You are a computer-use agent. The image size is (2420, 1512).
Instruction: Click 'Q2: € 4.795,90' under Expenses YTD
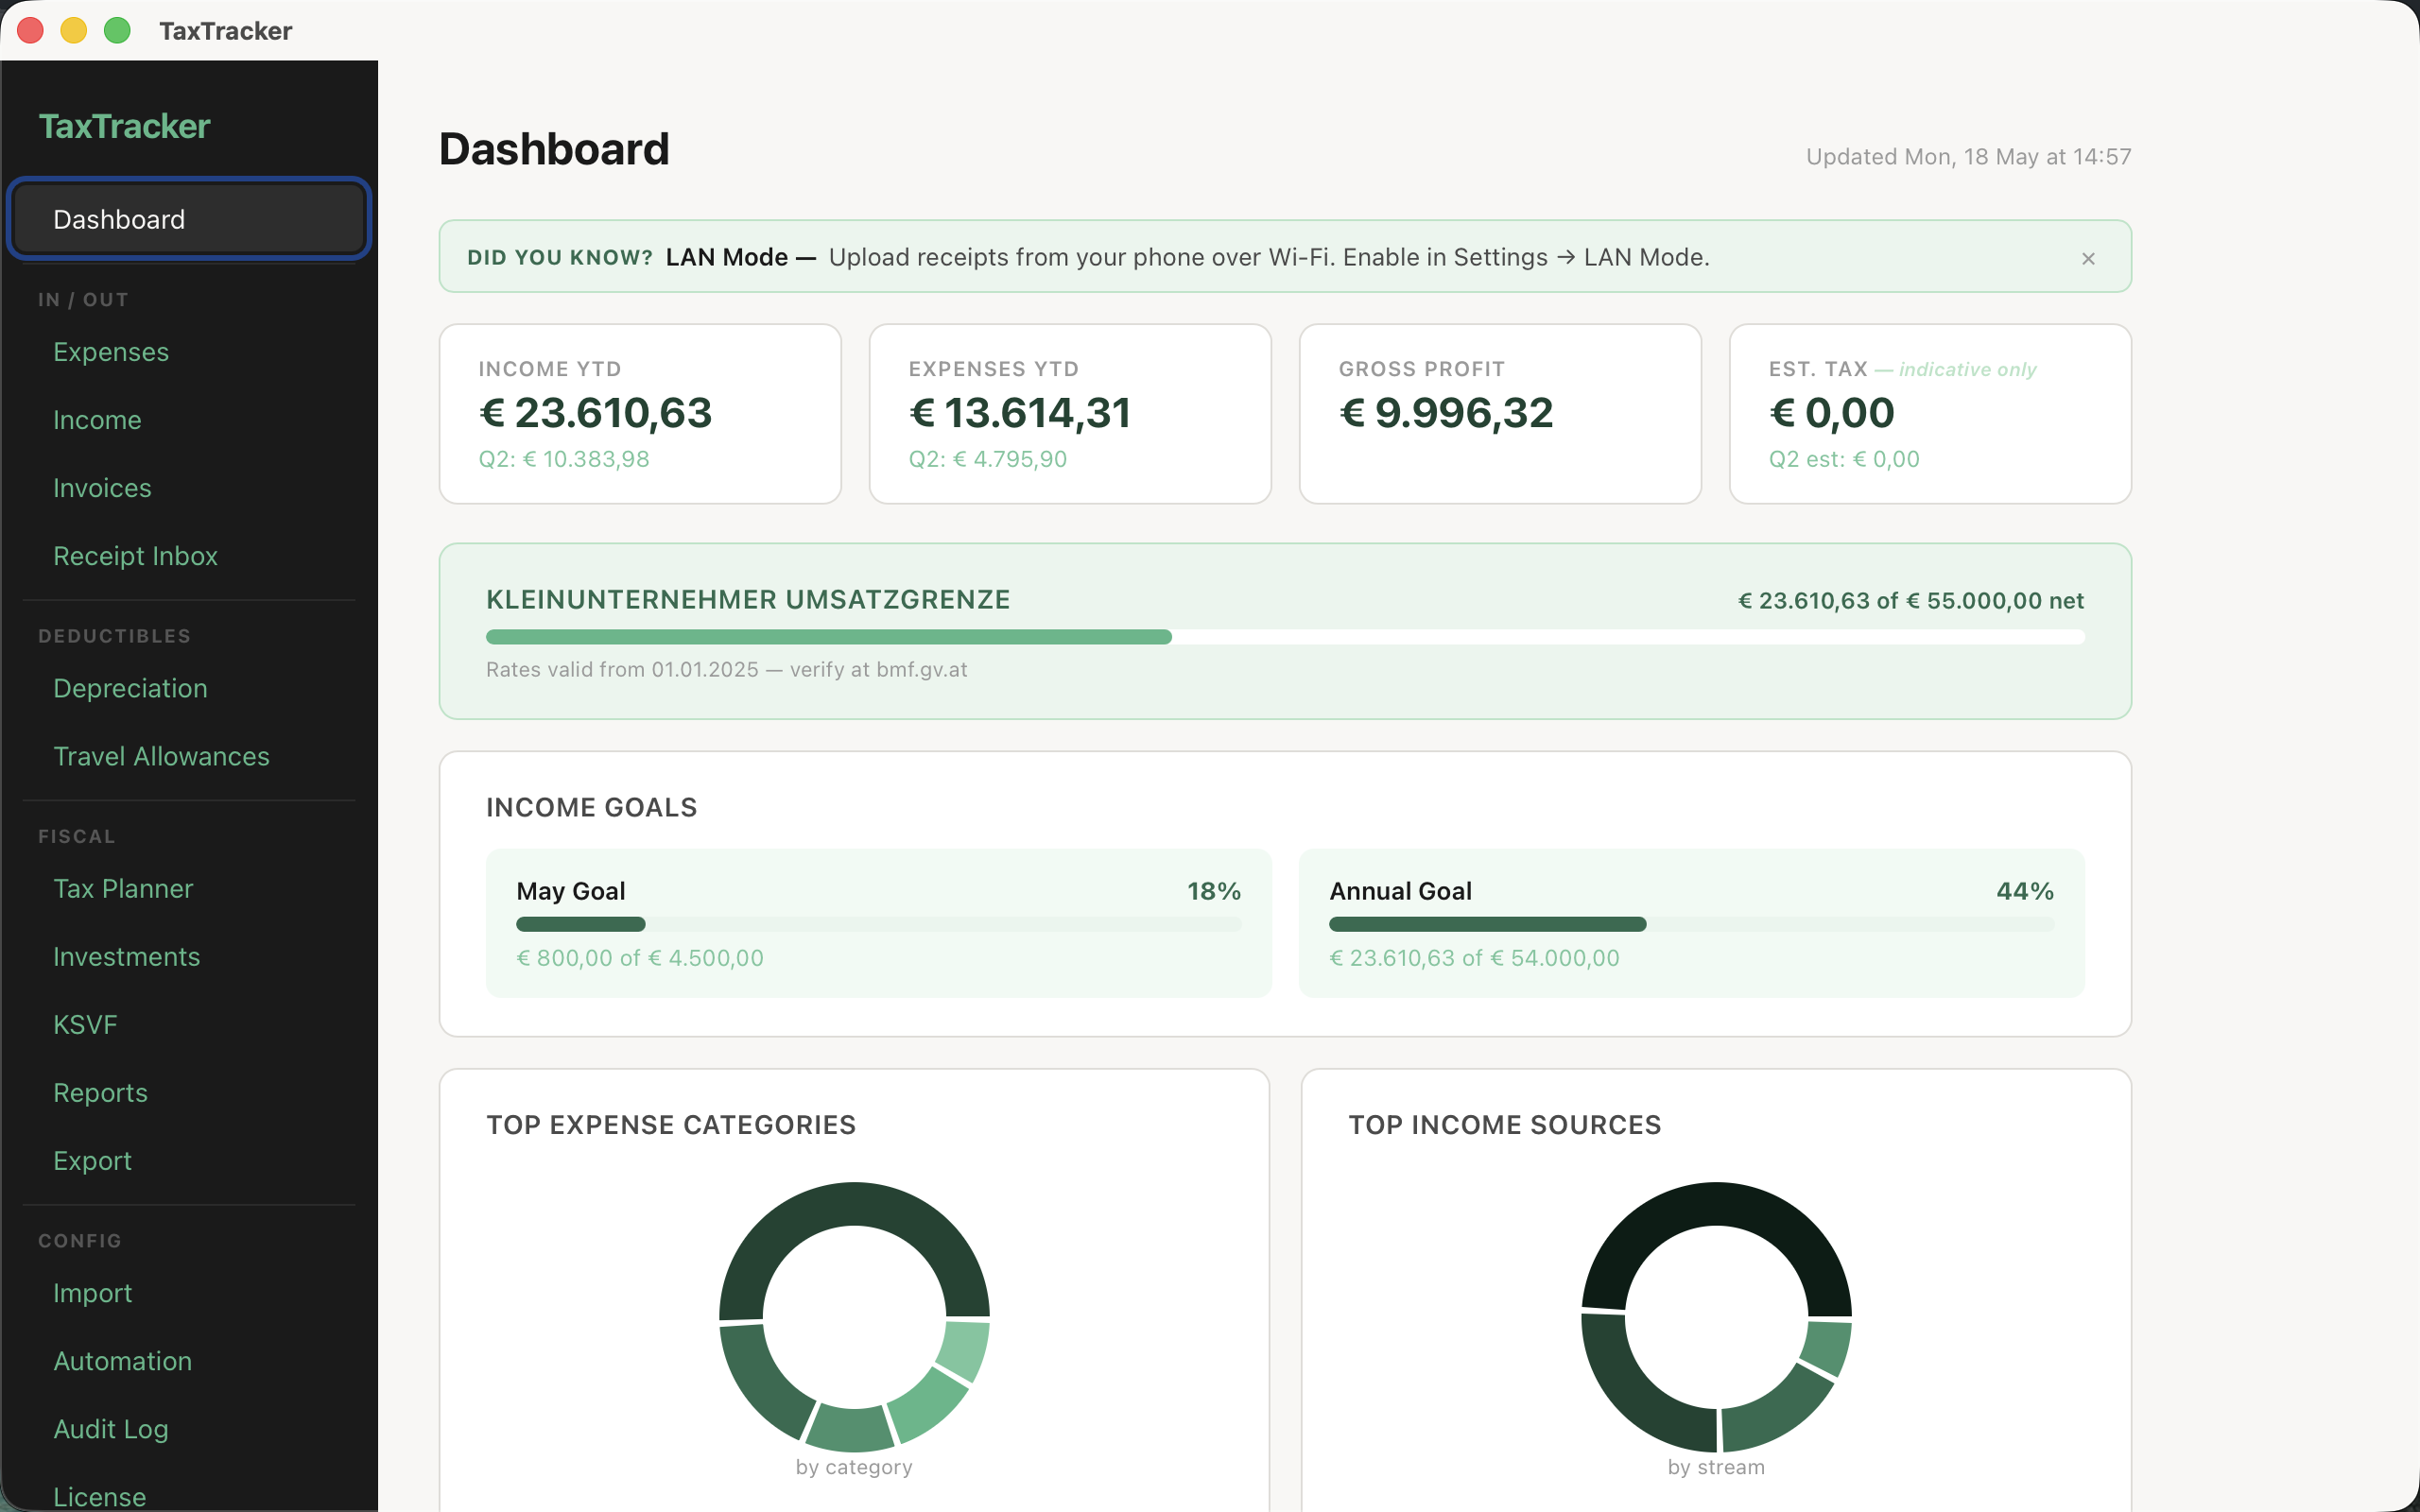(x=987, y=459)
